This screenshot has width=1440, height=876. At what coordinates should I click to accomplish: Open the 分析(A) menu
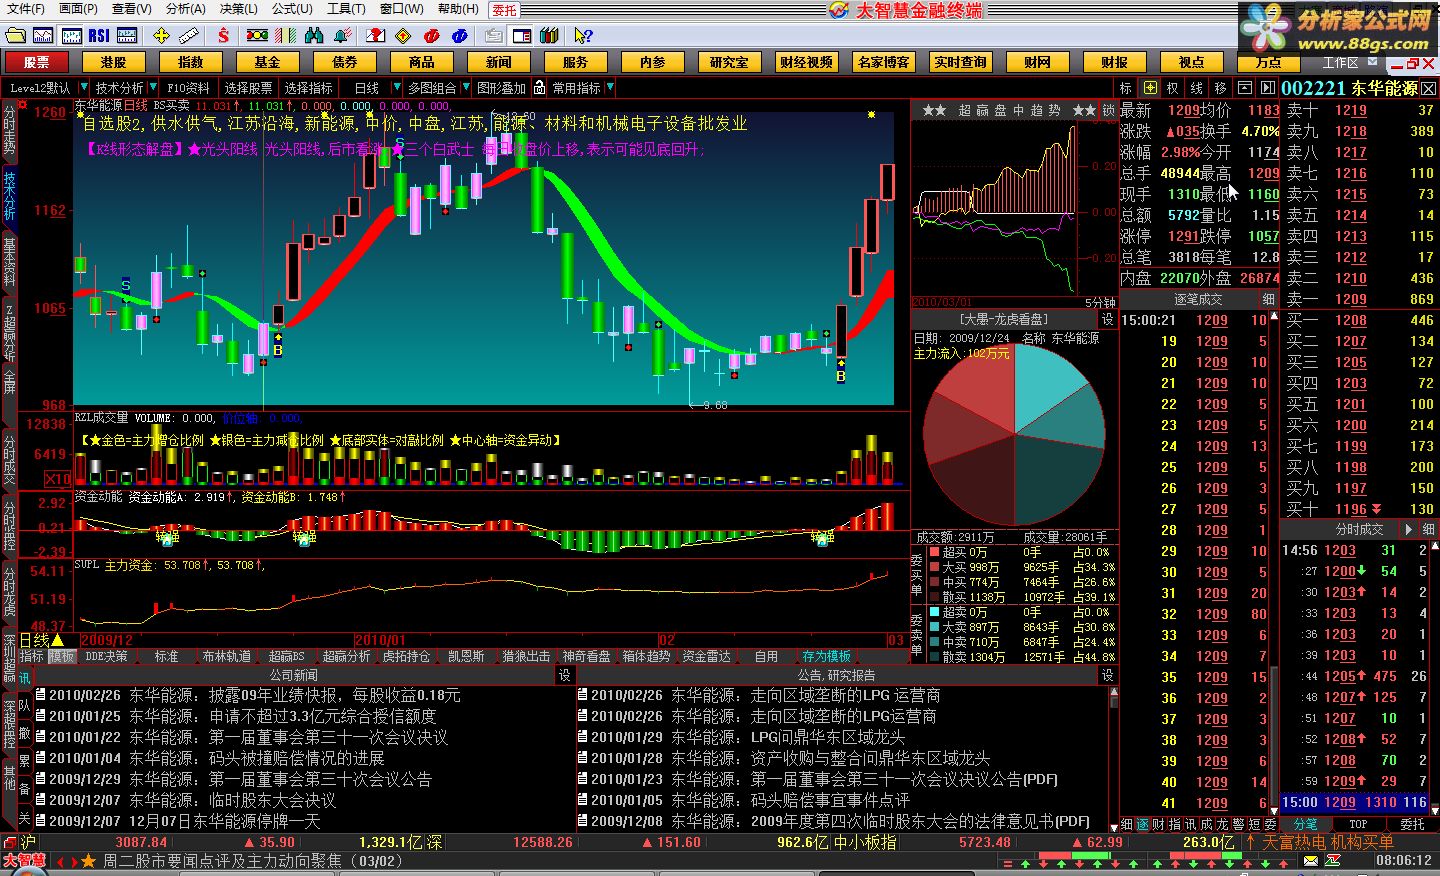click(185, 9)
